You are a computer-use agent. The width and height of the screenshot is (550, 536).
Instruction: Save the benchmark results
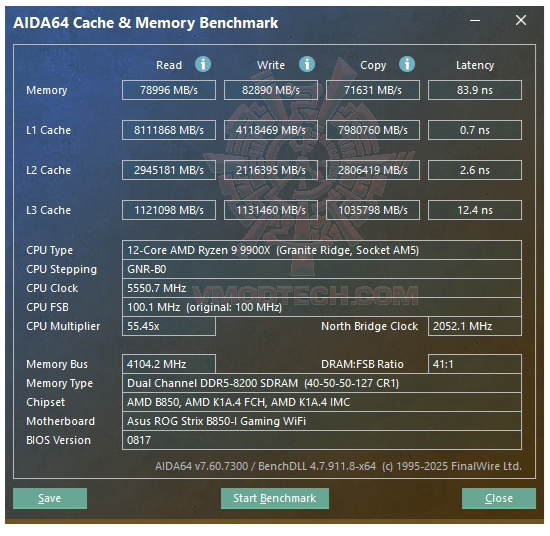(50, 498)
